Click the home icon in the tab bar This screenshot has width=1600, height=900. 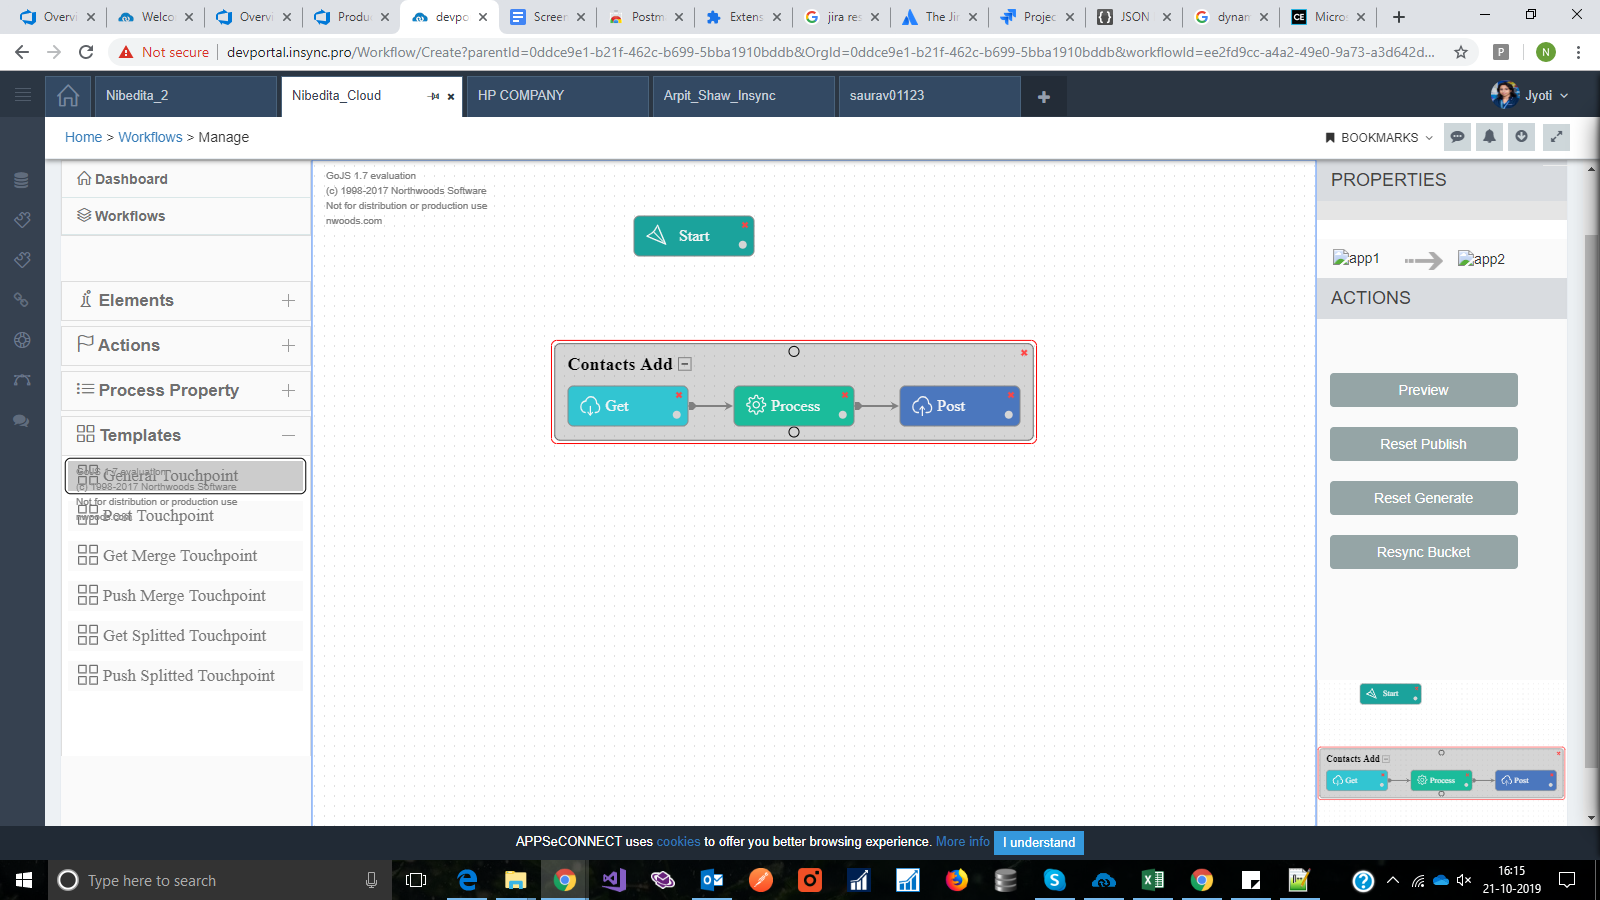(x=68, y=96)
